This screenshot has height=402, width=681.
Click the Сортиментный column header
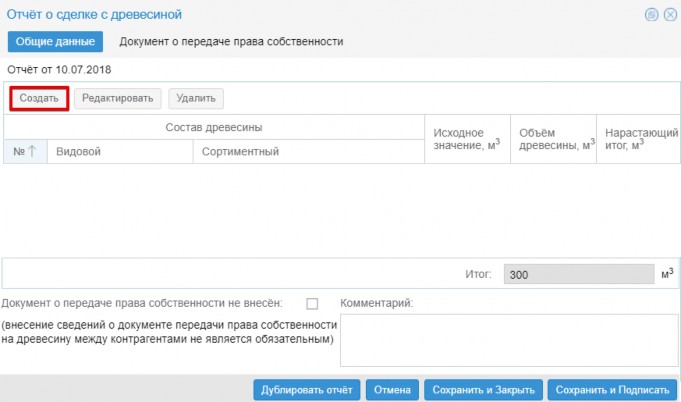pos(309,152)
